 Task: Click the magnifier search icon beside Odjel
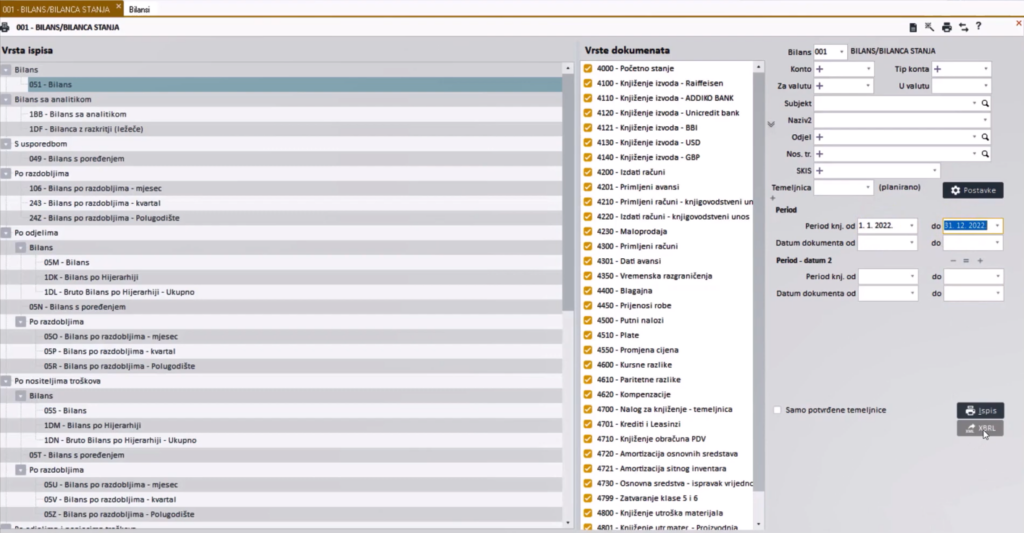tap(984, 137)
